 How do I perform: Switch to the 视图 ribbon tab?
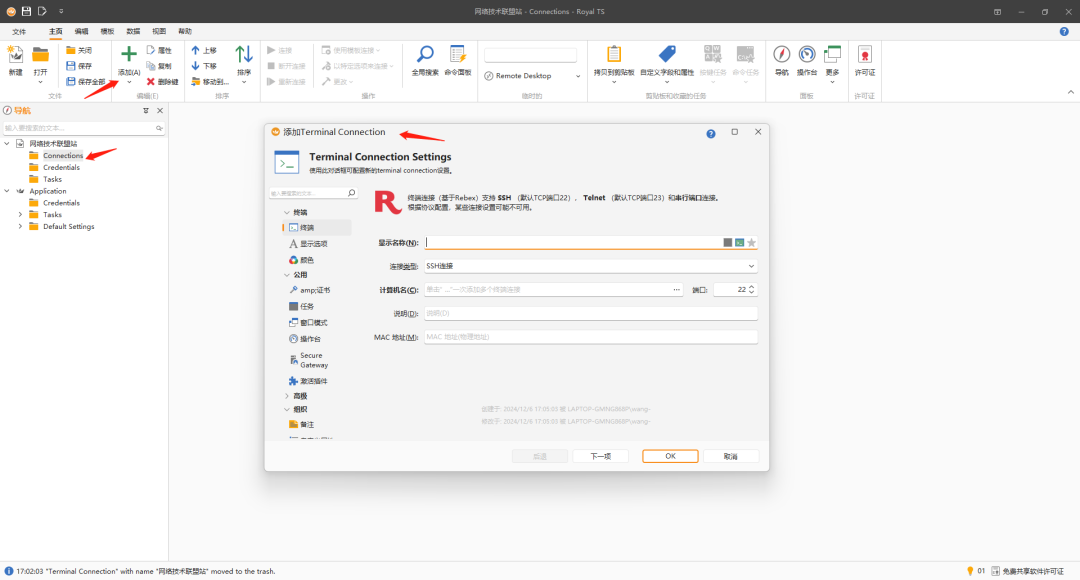(159, 32)
